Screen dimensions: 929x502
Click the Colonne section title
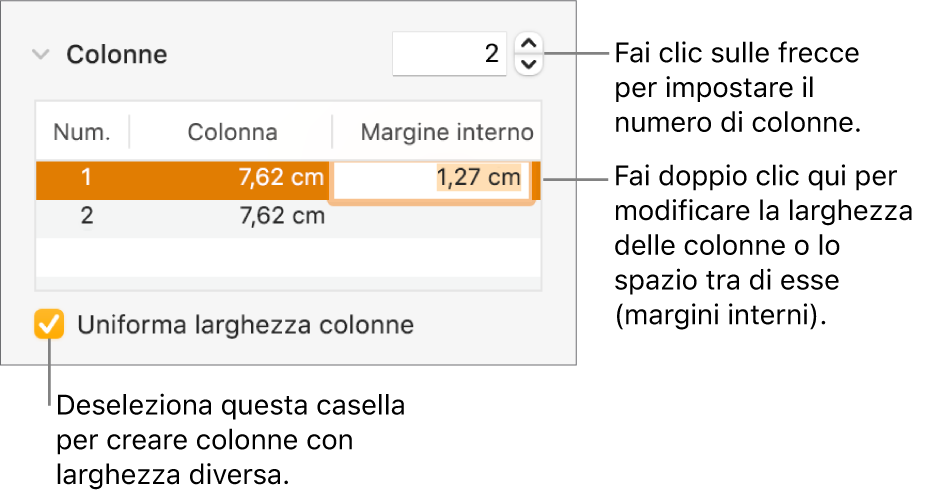116,55
